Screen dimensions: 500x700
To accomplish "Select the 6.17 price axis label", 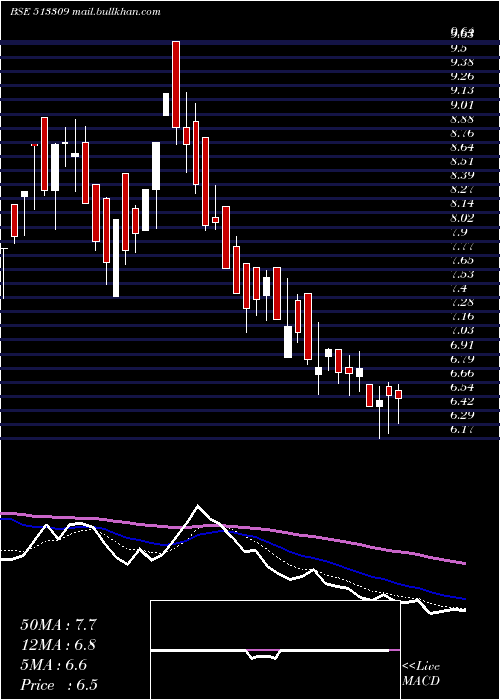I will coord(462,429).
